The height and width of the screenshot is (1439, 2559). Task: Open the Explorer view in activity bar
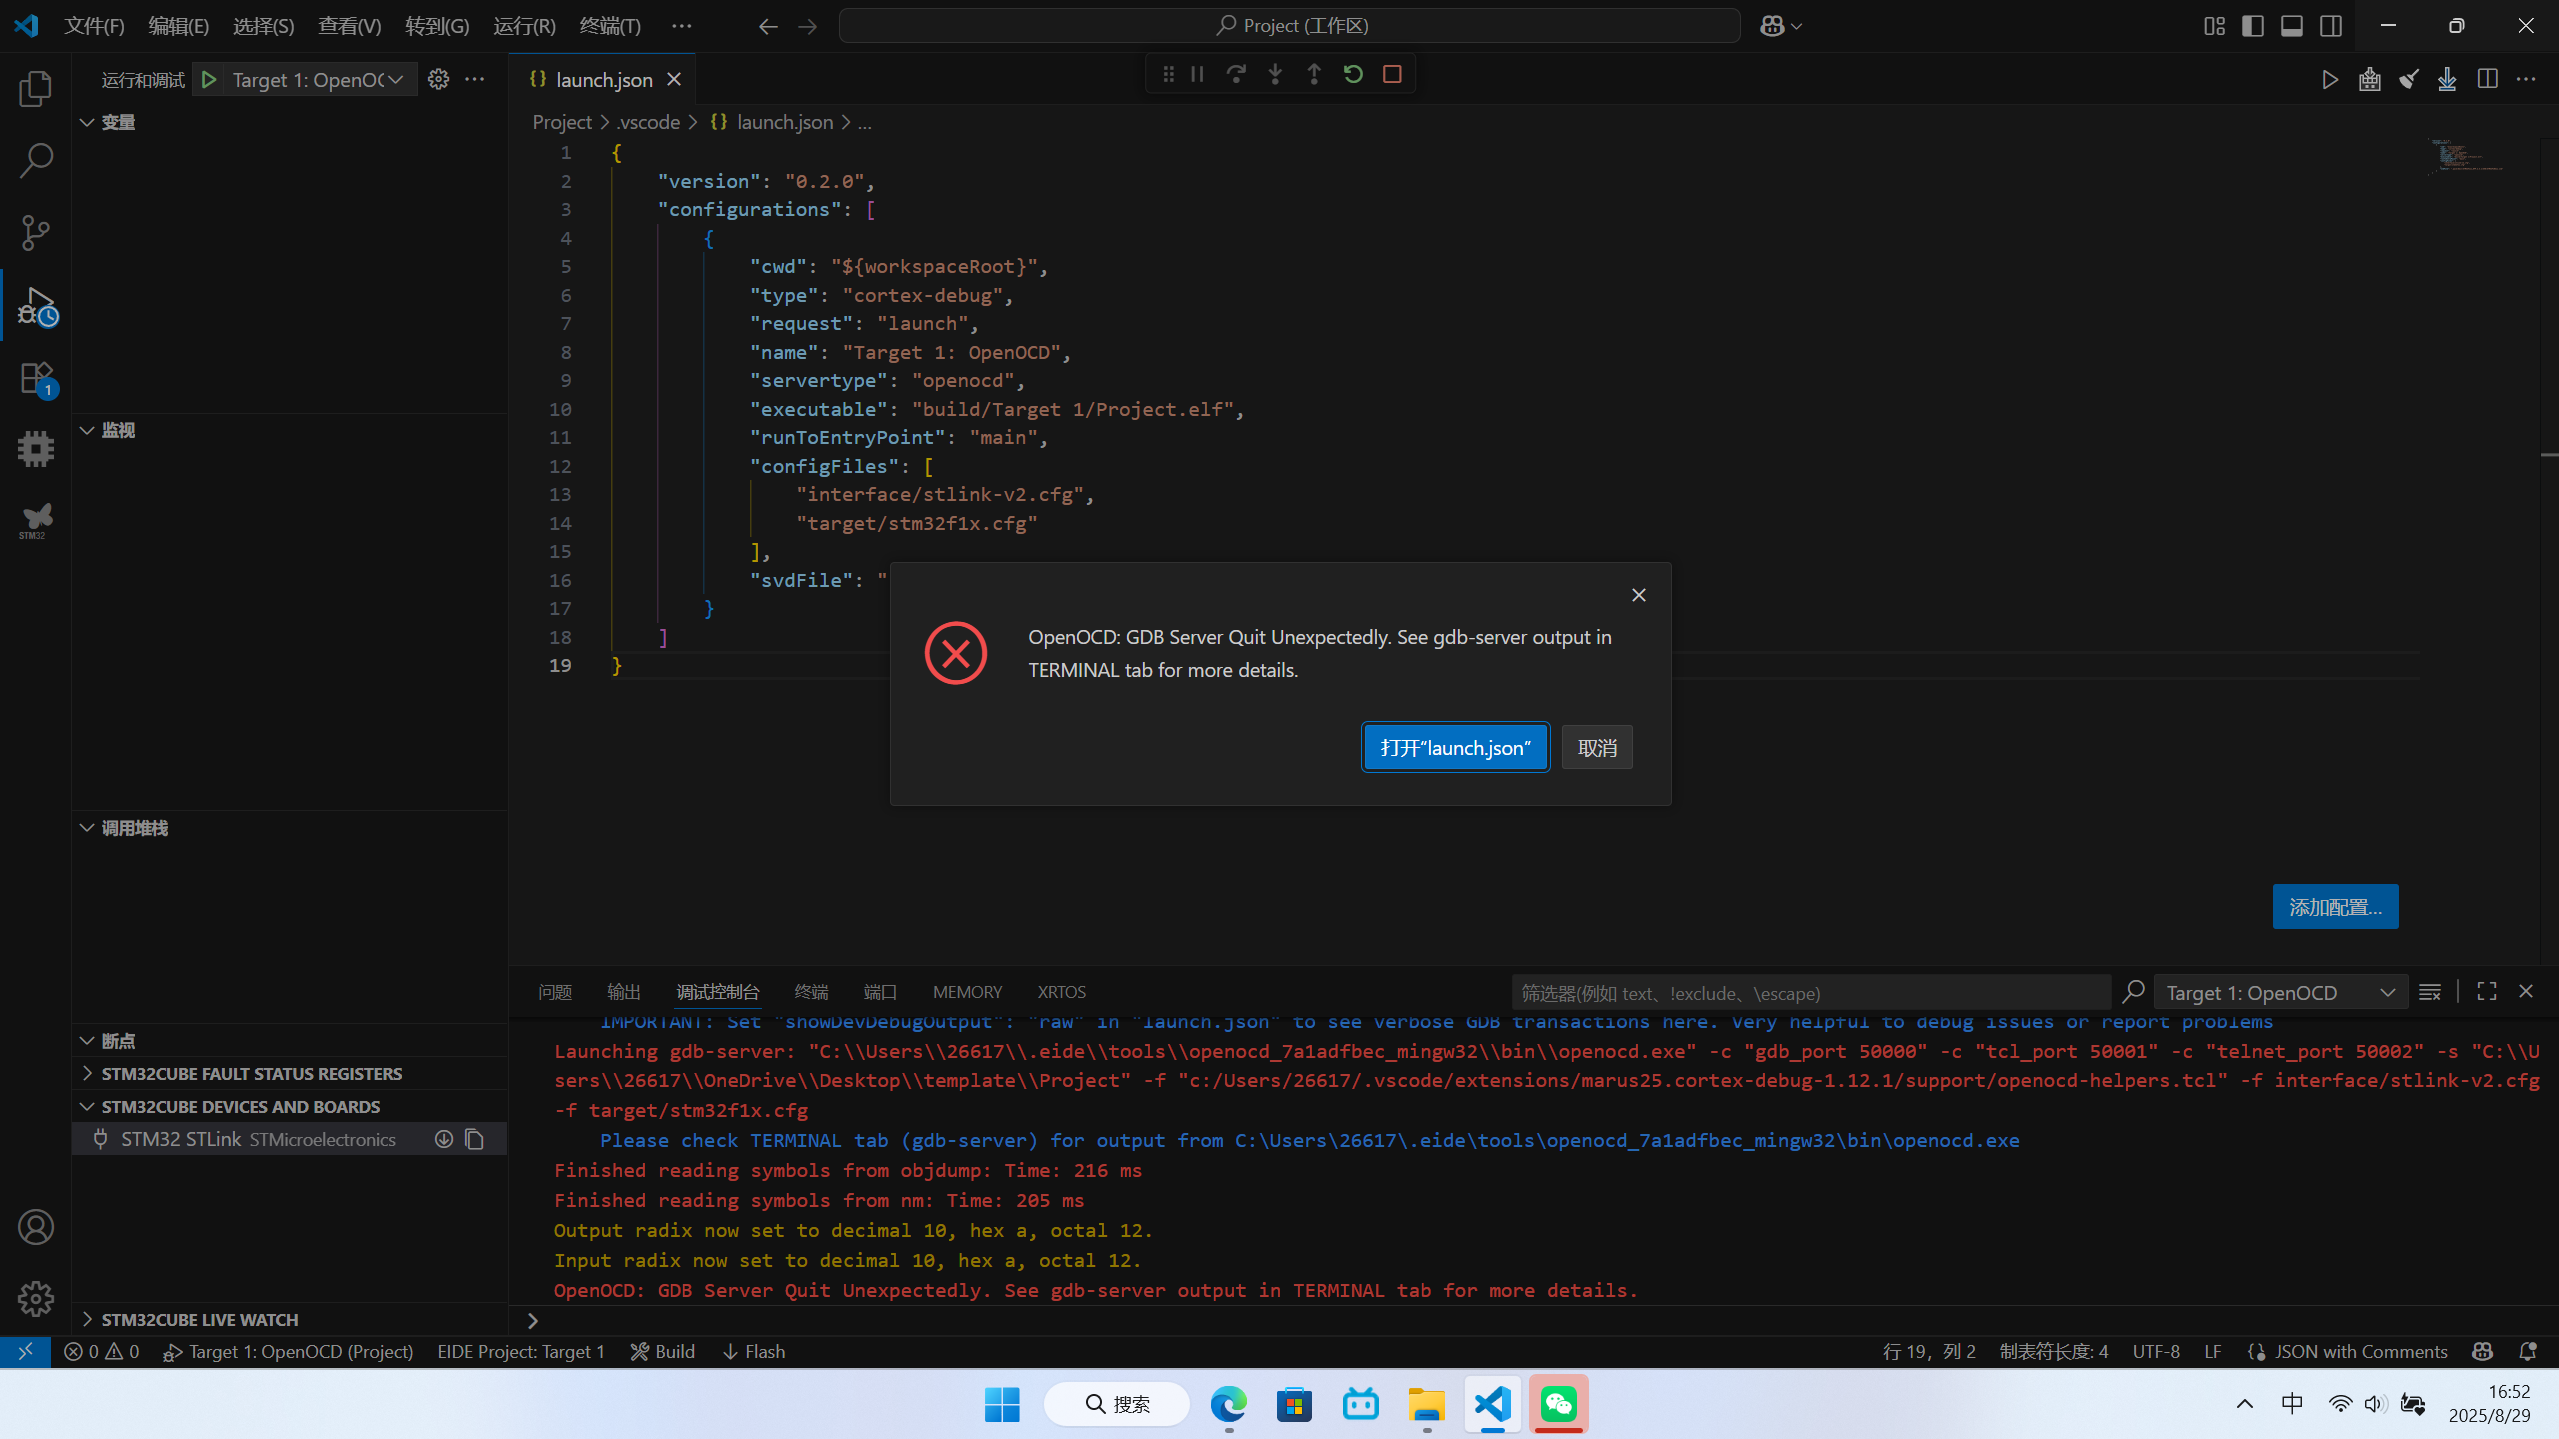(36, 89)
